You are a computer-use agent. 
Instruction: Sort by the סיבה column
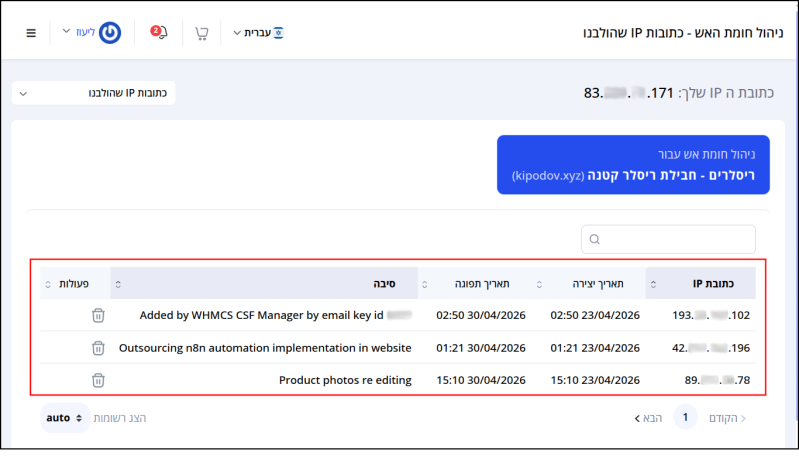point(264,283)
